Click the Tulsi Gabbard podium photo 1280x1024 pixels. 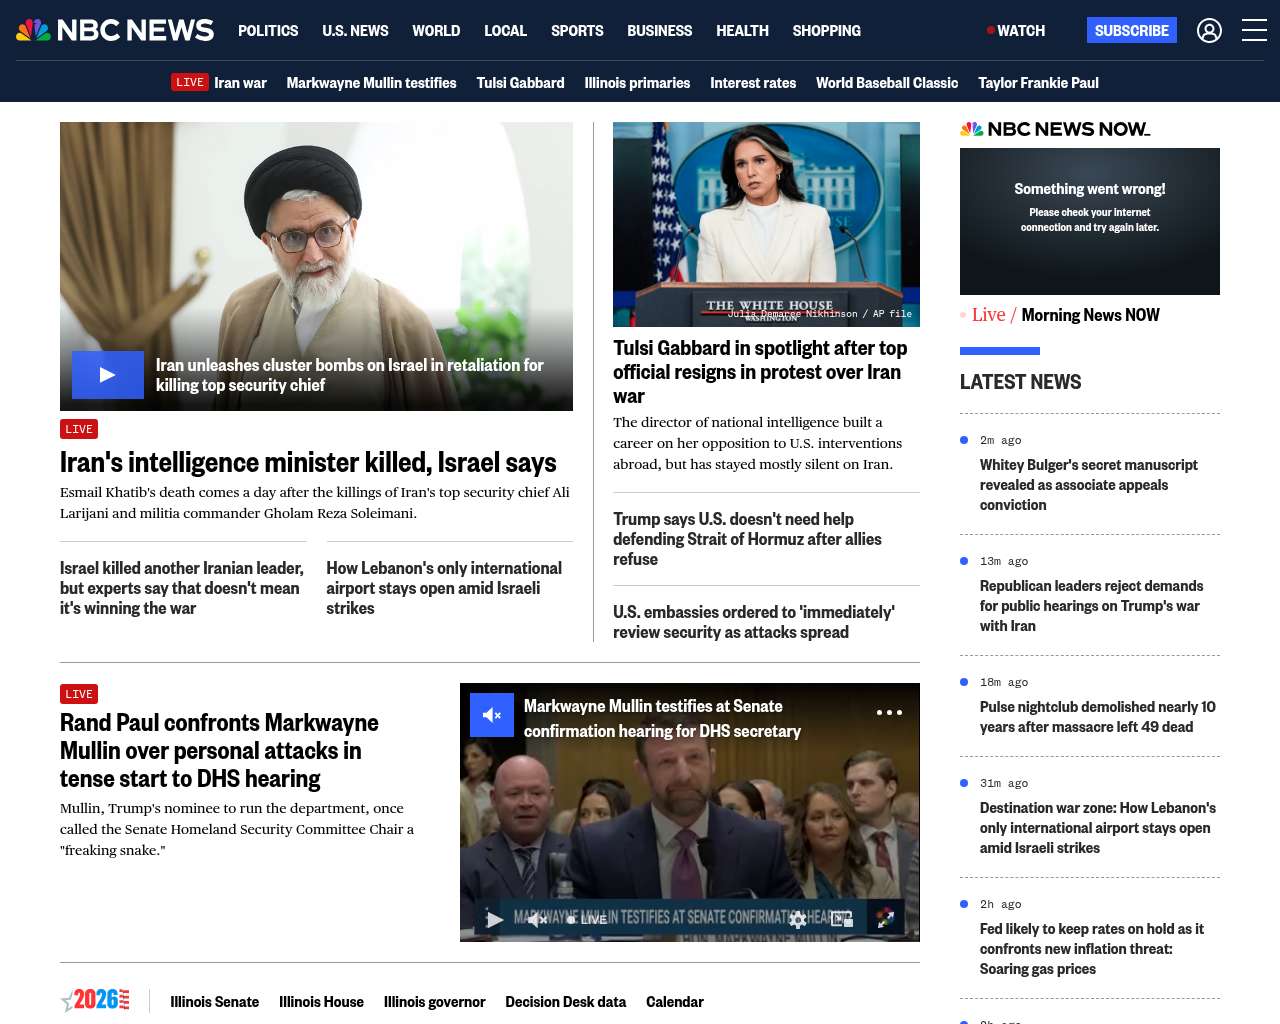point(766,224)
